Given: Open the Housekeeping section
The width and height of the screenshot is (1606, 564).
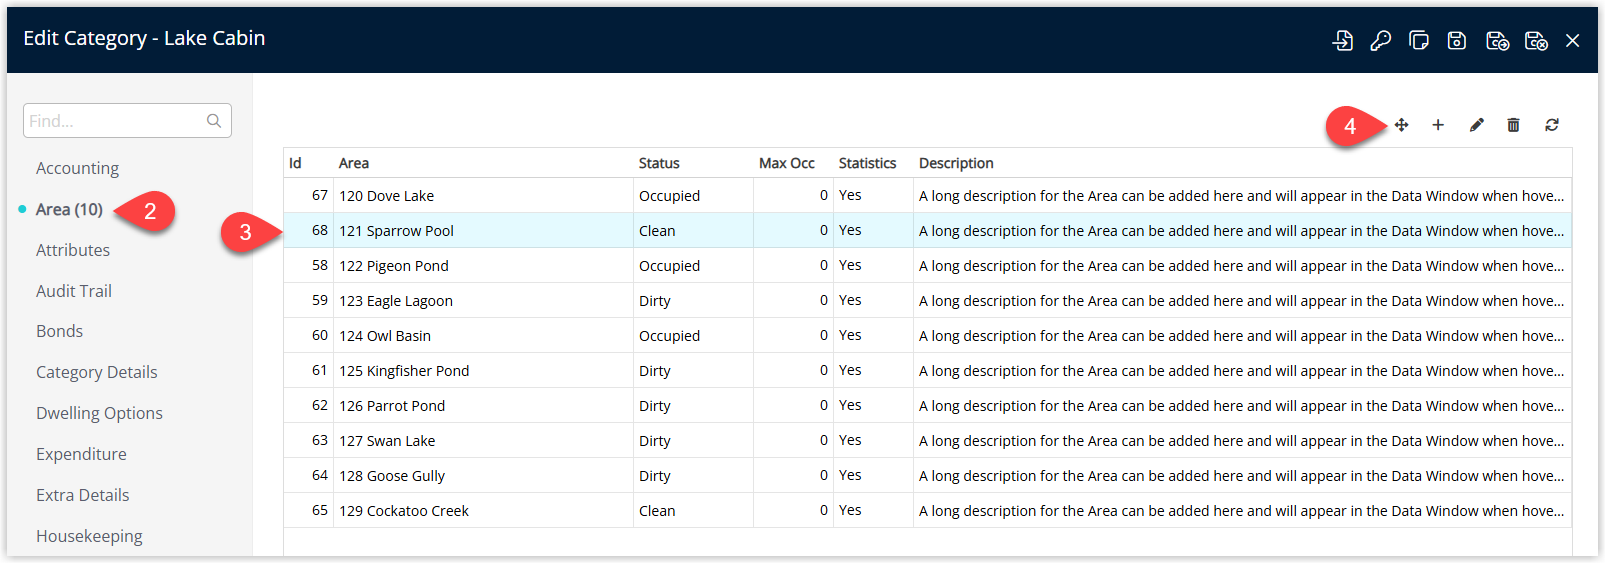Looking at the screenshot, I should point(89,536).
